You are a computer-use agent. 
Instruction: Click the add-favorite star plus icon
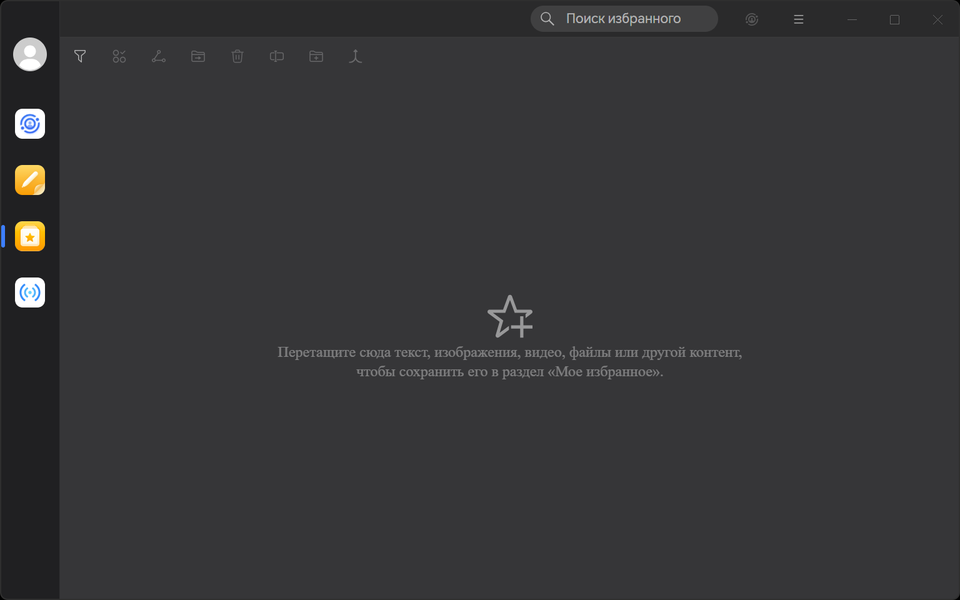point(510,317)
